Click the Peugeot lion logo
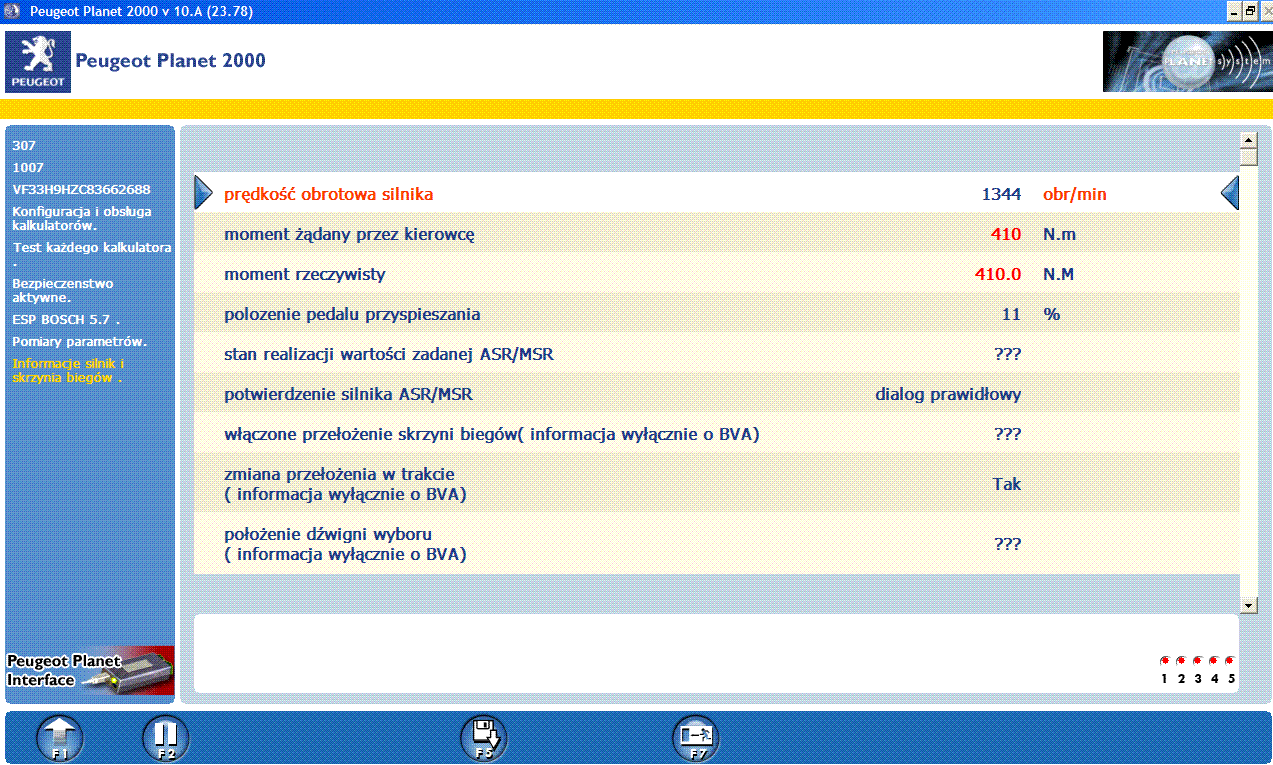 [x=38, y=62]
